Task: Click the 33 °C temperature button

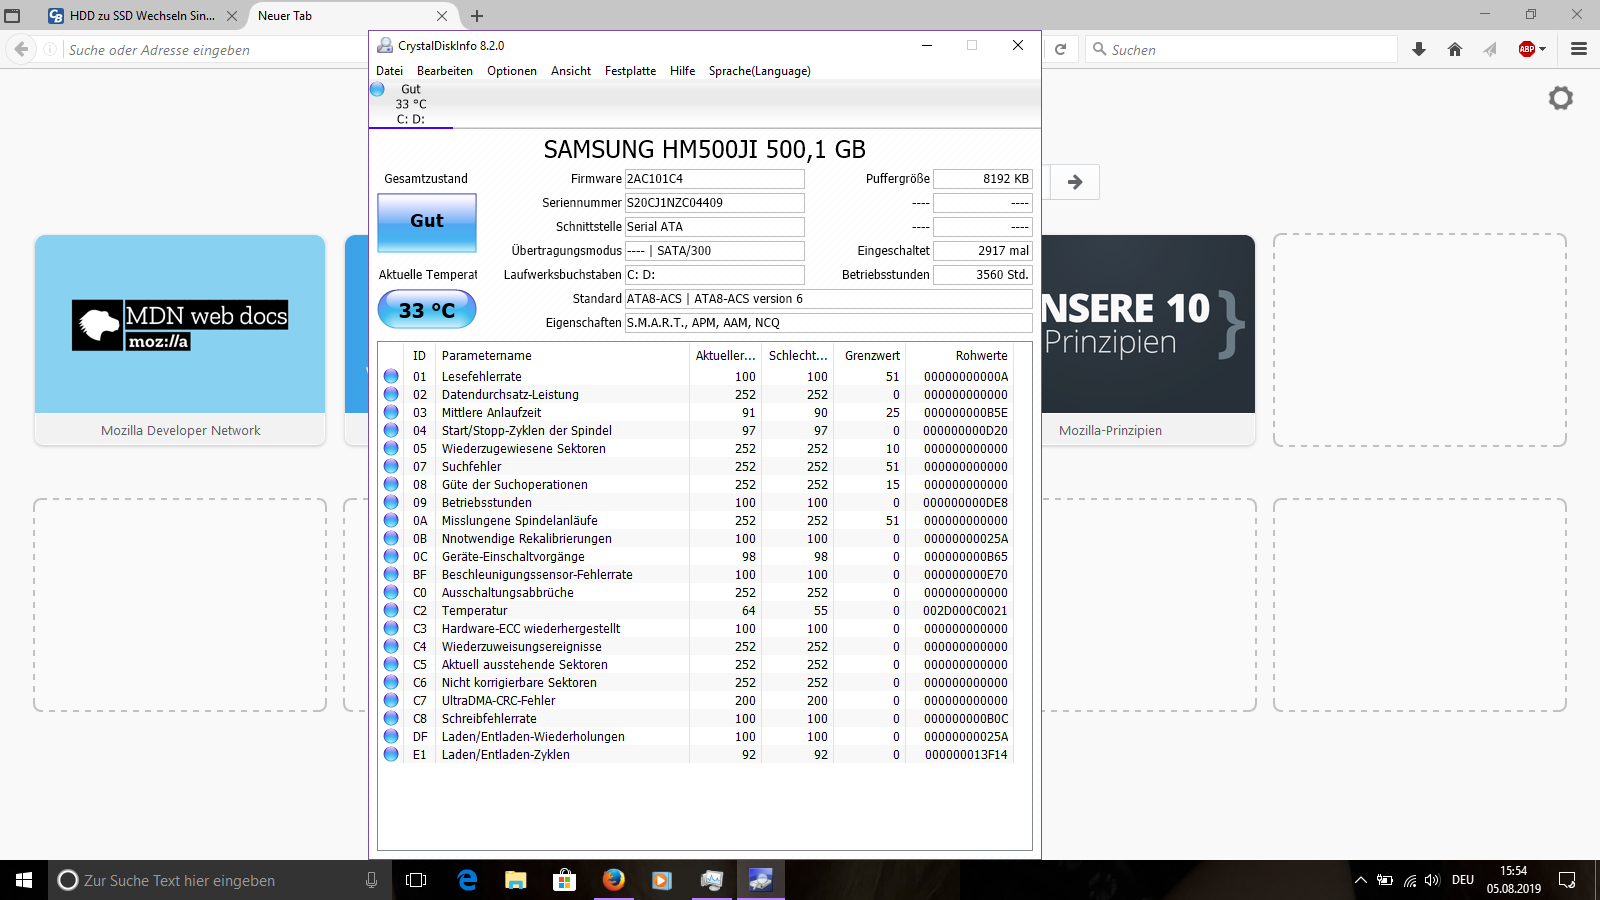Action: pos(427,310)
